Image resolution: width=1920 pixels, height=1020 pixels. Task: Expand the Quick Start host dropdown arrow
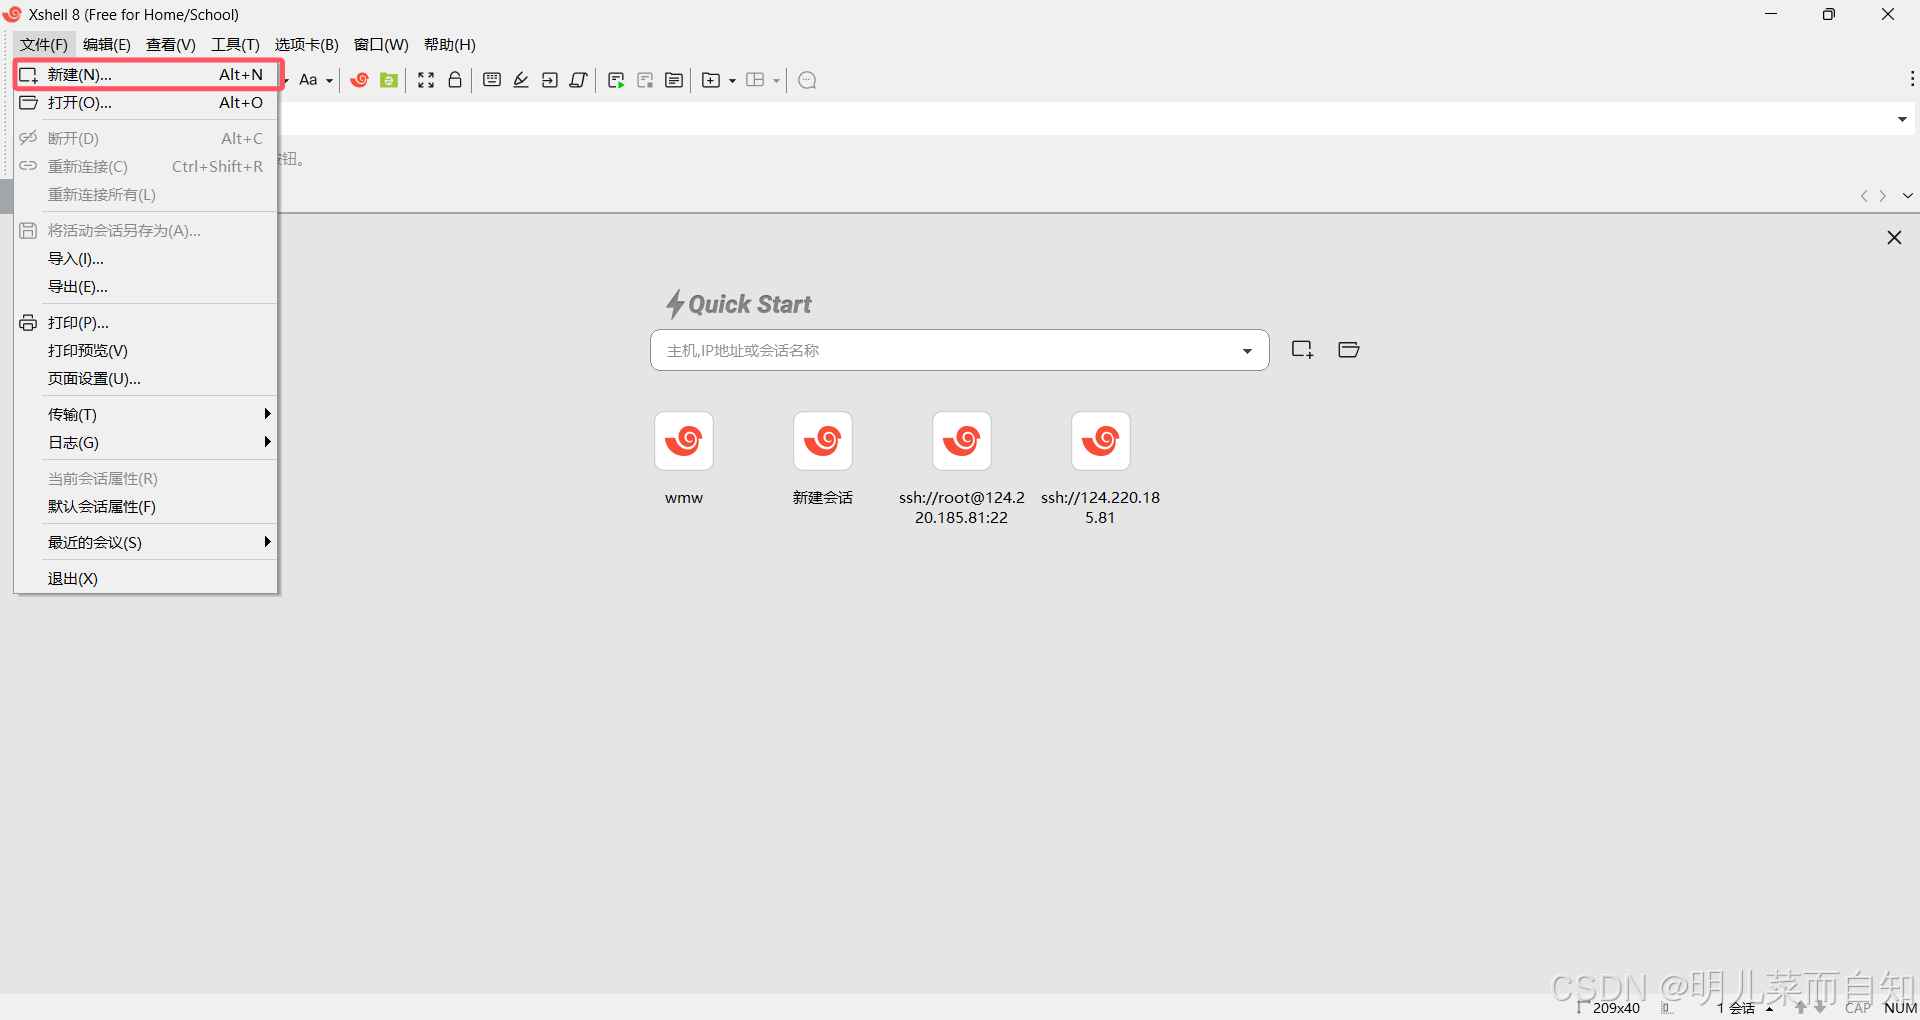pos(1247,351)
